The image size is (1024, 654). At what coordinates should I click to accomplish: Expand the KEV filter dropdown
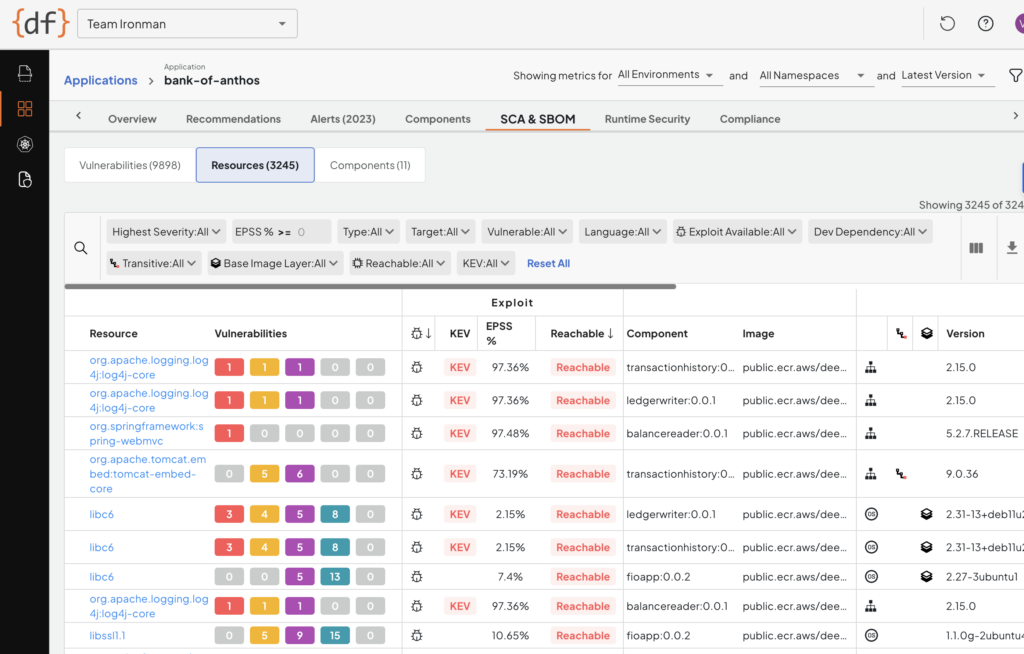click(486, 263)
